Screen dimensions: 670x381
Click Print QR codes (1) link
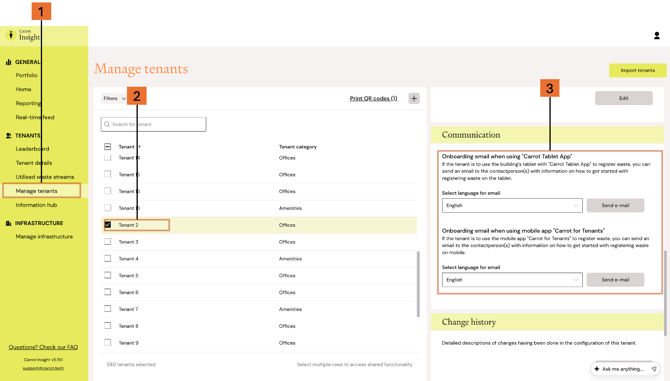click(373, 99)
